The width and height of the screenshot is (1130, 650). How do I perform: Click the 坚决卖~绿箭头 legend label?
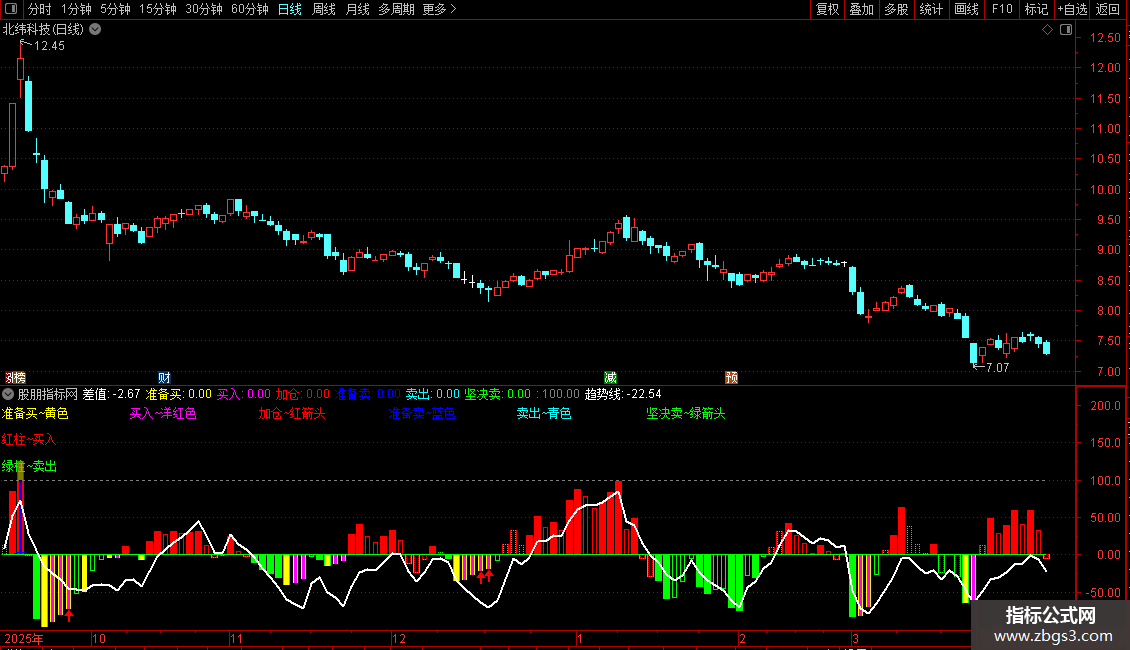coord(685,414)
